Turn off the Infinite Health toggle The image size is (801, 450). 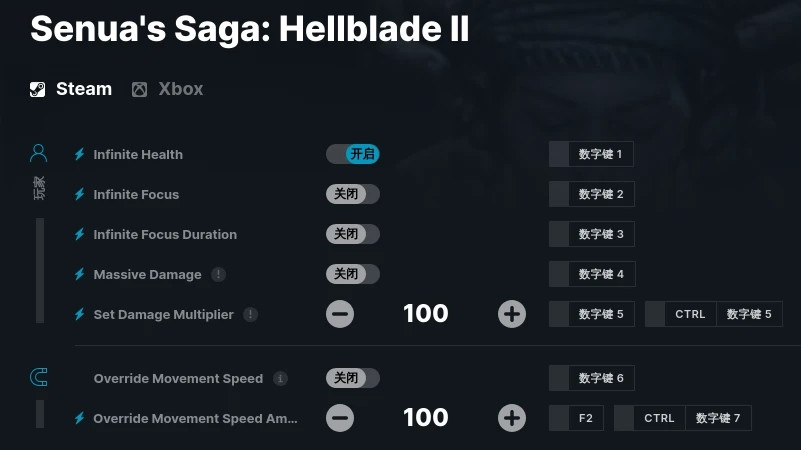point(352,154)
